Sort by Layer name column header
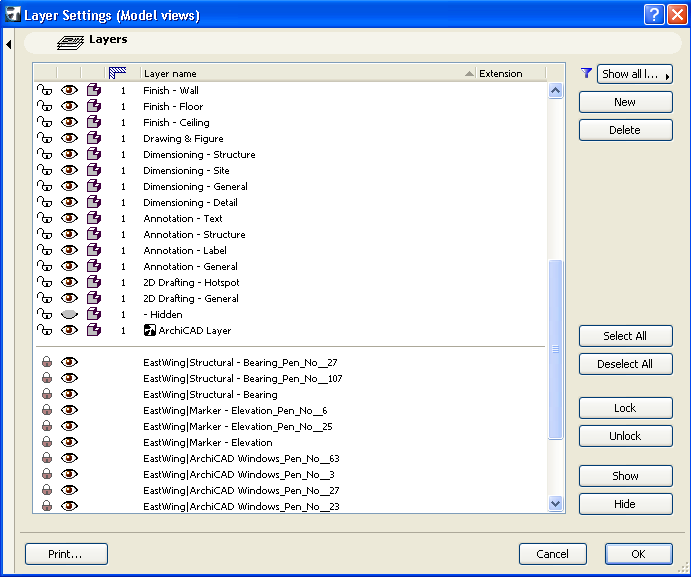This screenshot has width=692, height=577. (309, 73)
